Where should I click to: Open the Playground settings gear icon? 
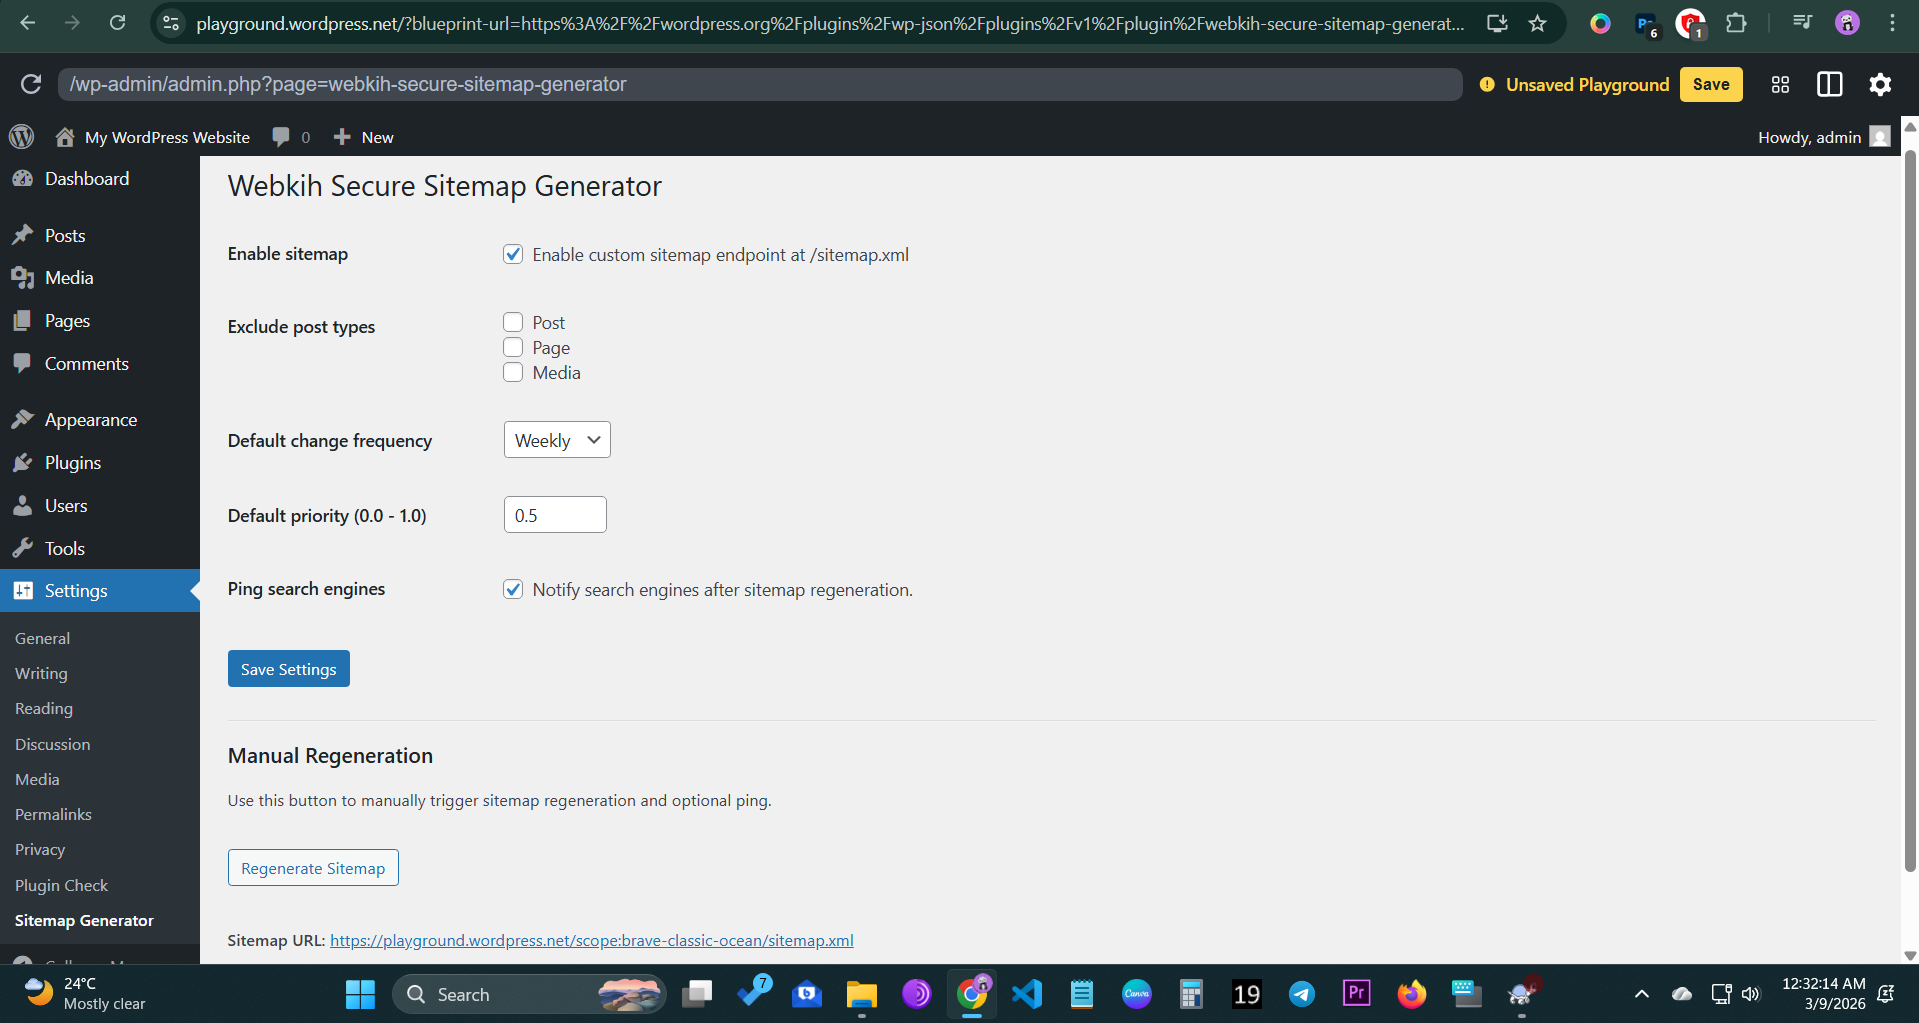(1880, 85)
